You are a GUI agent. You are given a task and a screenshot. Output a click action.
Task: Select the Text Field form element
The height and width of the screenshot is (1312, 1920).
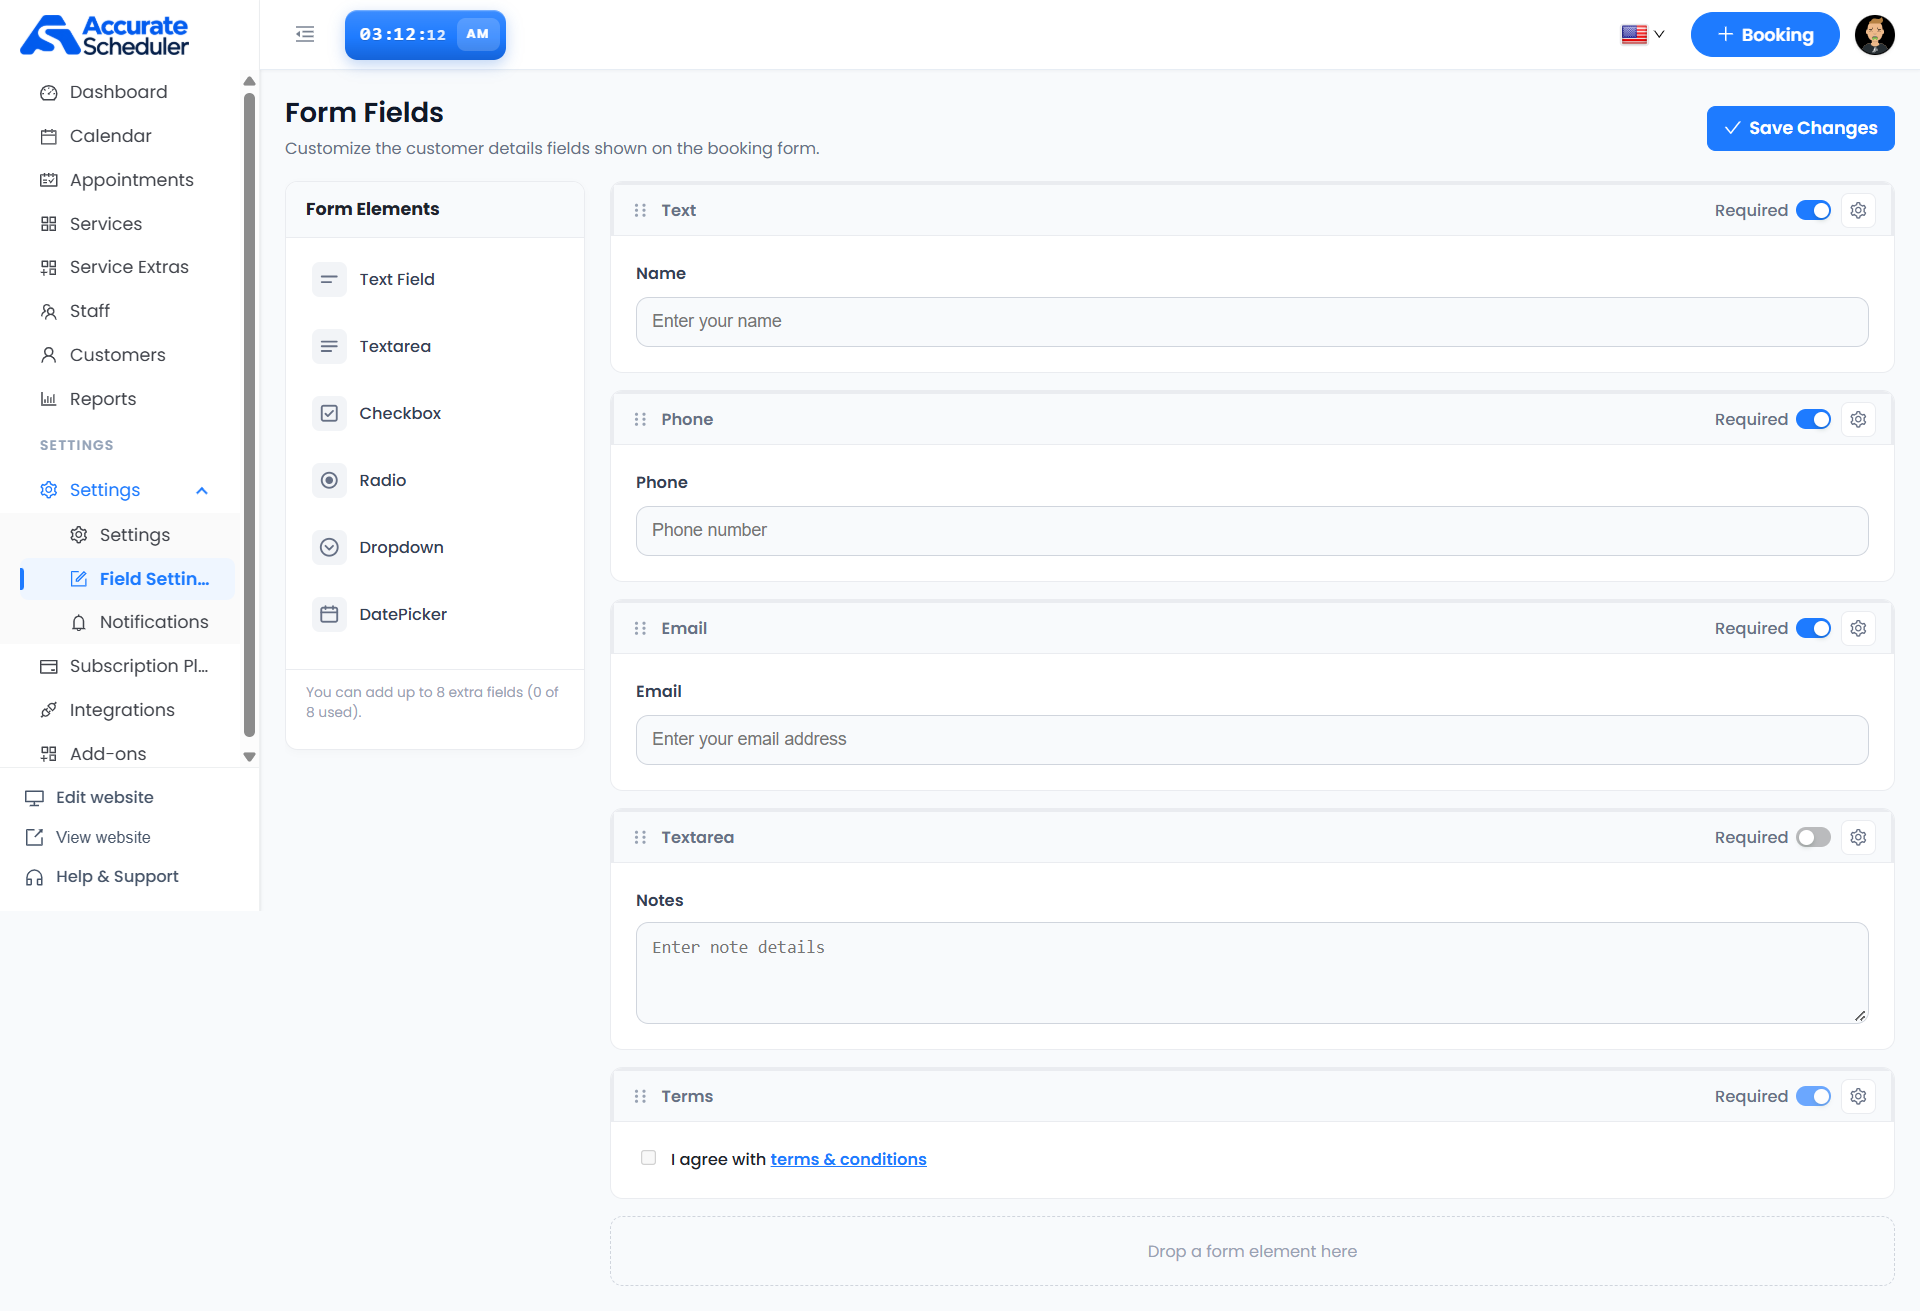(x=435, y=279)
